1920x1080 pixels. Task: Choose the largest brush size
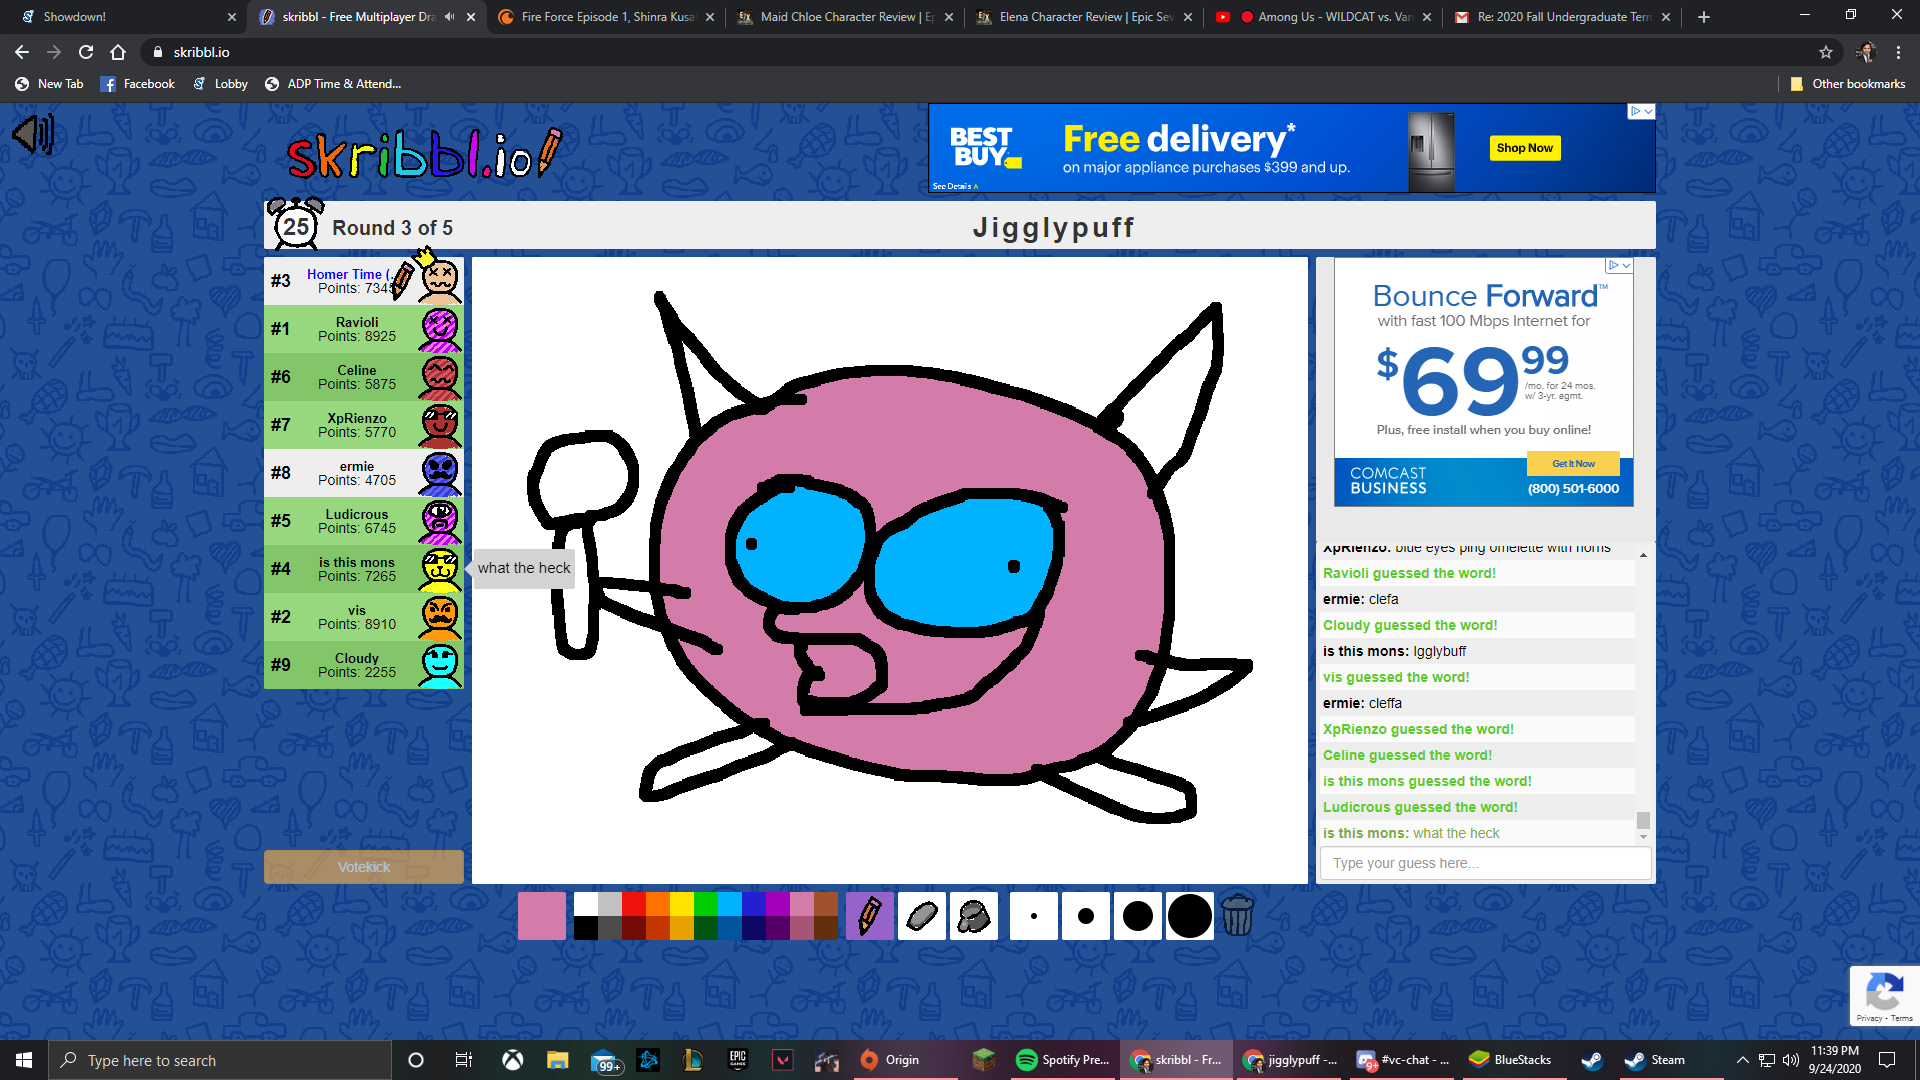click(1189, 916)
